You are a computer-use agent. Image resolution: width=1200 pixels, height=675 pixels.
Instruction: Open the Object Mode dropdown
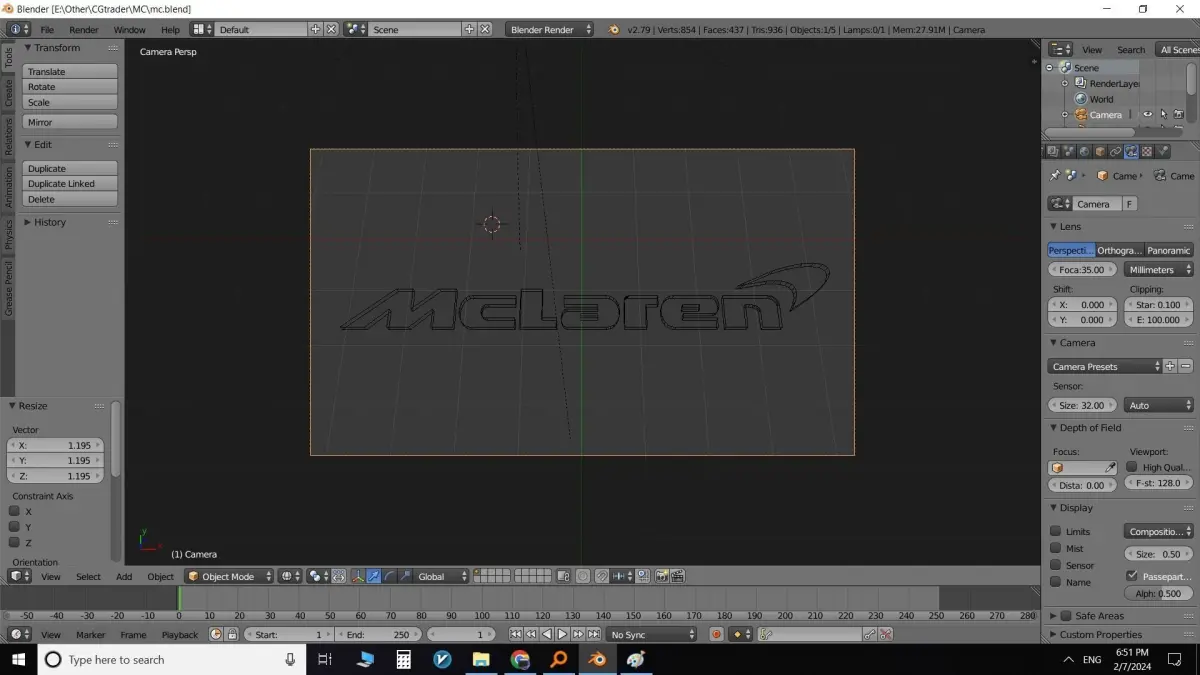click(229, 576)
